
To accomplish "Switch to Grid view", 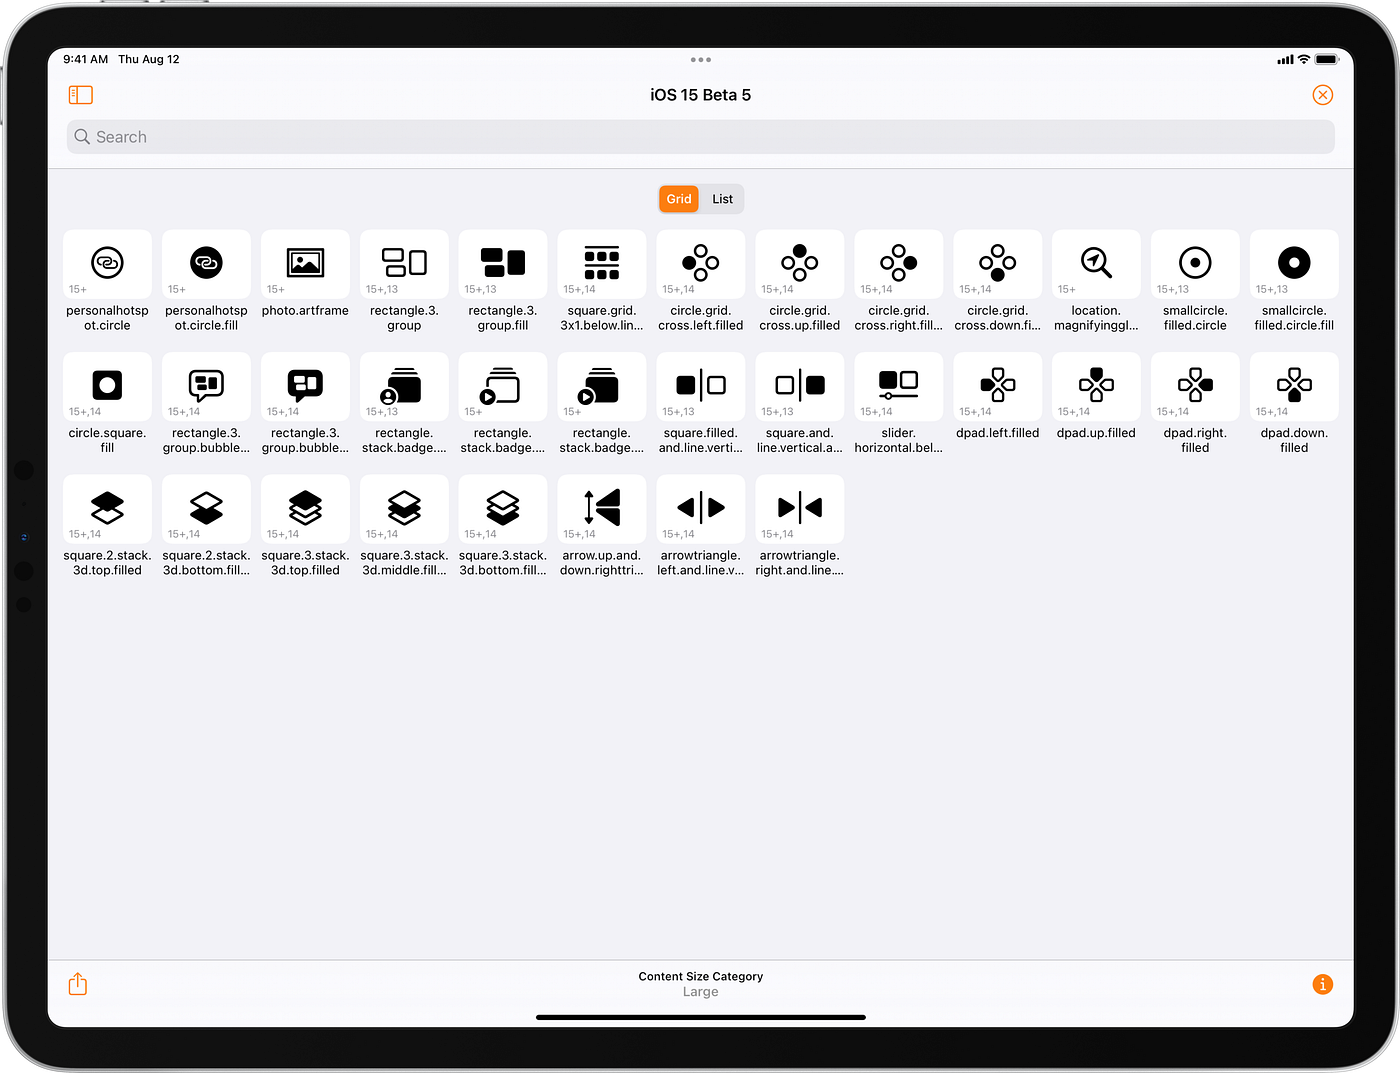I will coord(679,199).
